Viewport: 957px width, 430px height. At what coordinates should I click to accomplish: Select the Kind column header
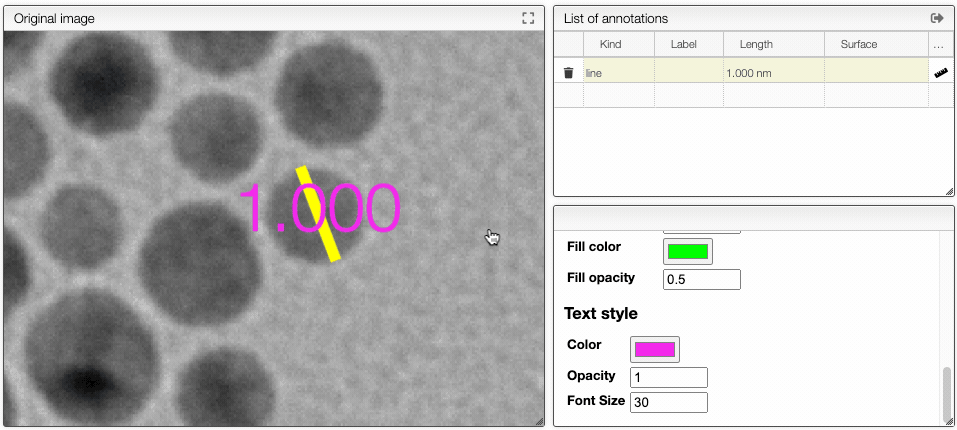(619, 44)
